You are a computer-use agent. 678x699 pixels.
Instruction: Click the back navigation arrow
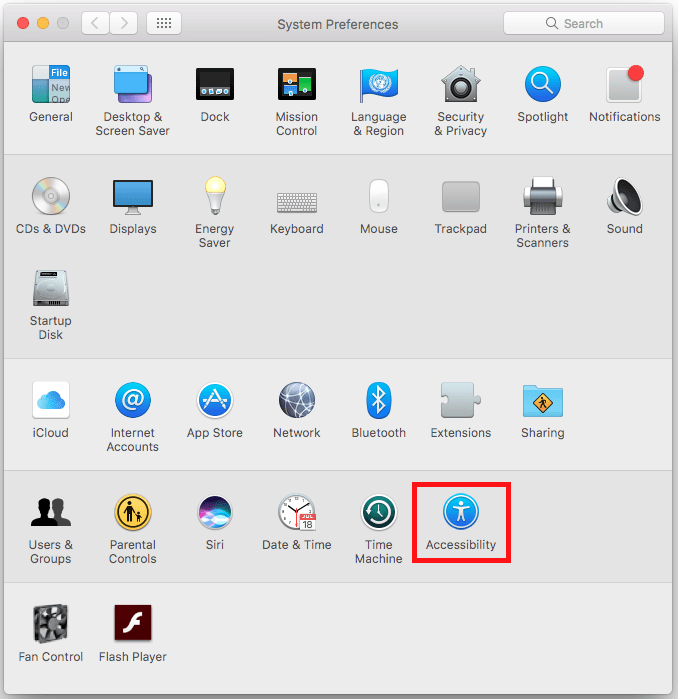click(95, 23)
